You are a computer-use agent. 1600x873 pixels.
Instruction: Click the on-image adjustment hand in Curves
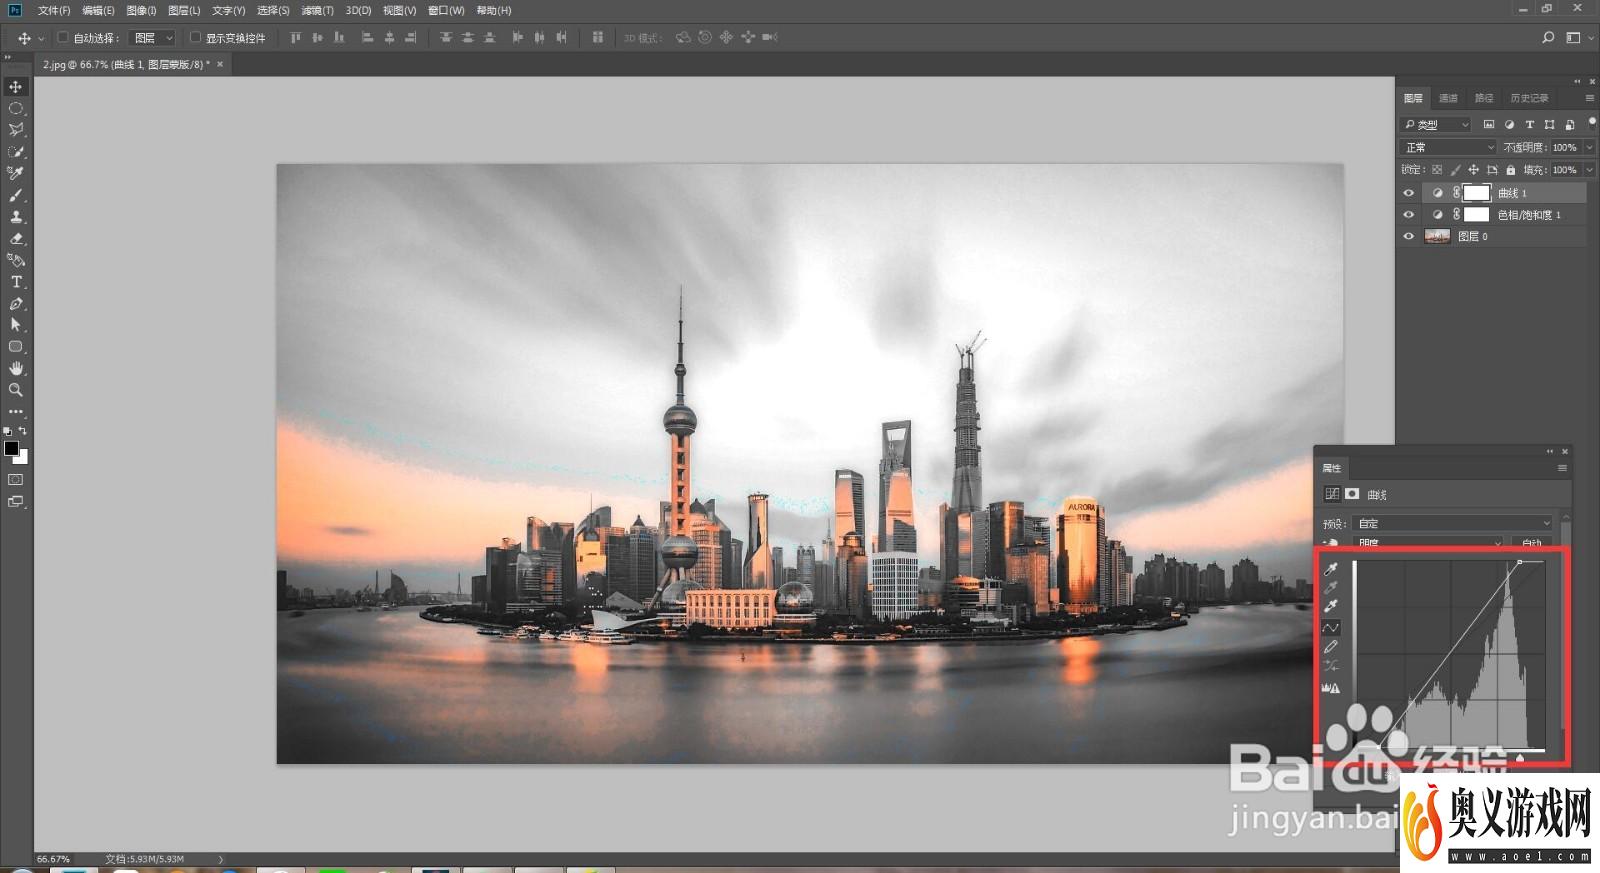coord(1330,542)
